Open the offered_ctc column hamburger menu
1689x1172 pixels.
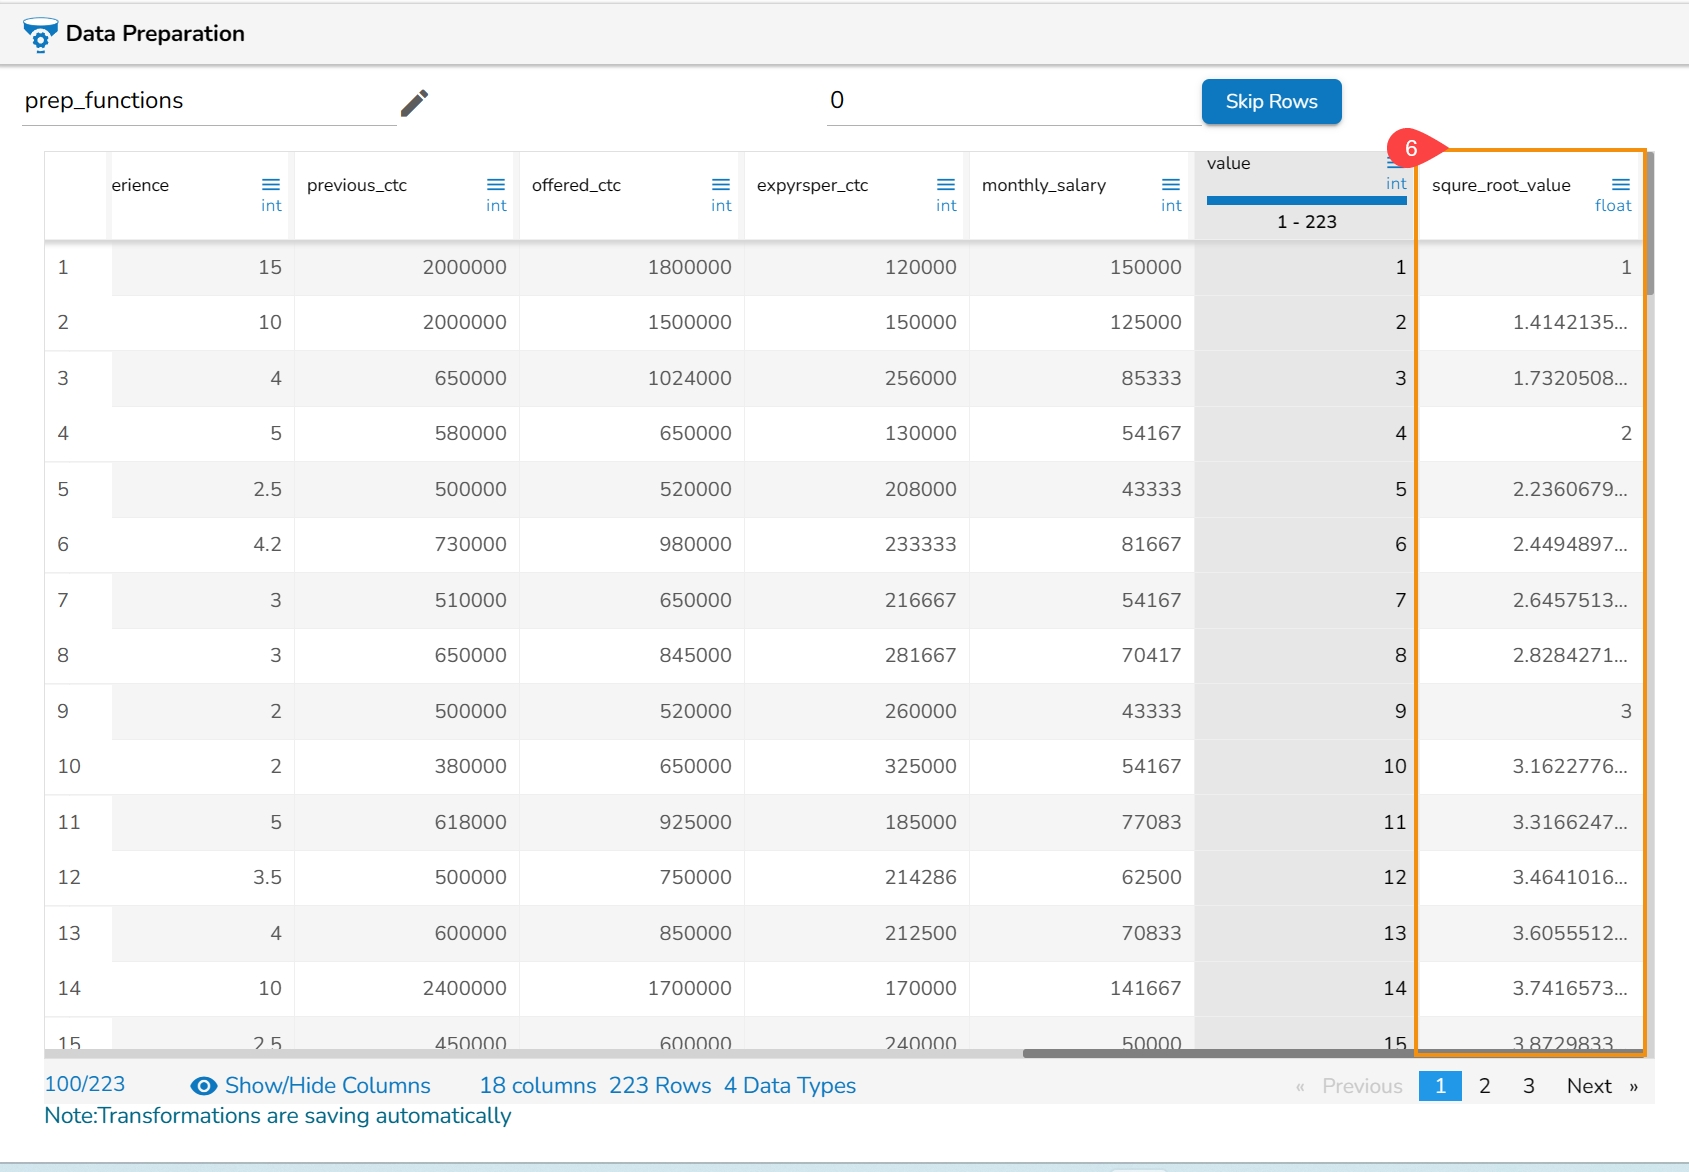click(x=721, y=185)
